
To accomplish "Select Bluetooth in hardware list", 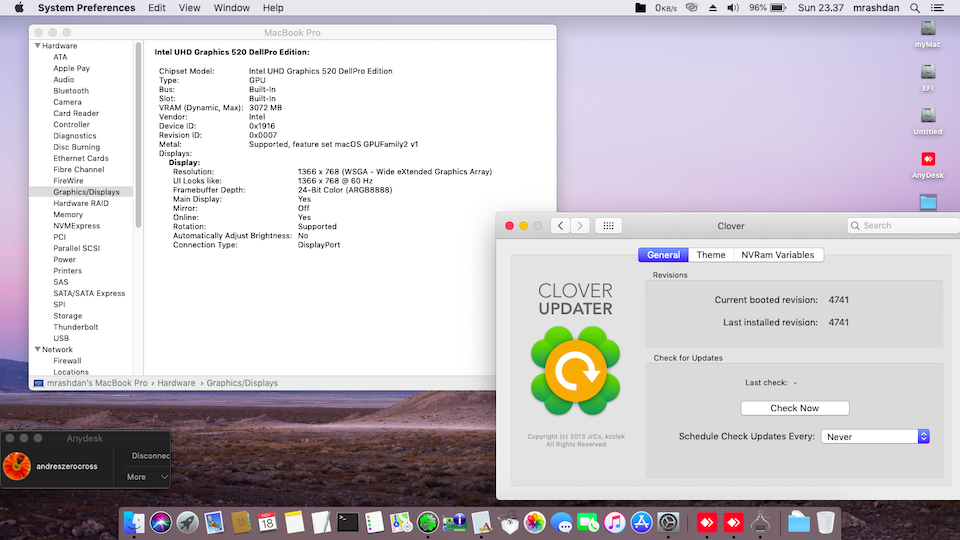I will tap(71, 91).
